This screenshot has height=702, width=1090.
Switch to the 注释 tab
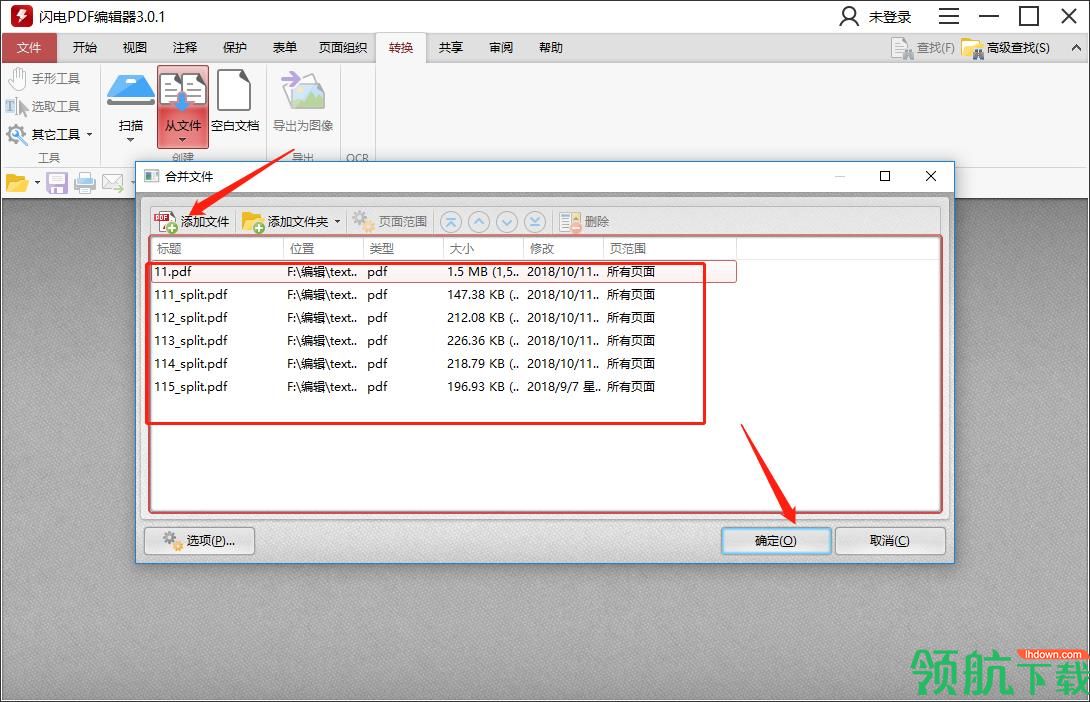185,48
